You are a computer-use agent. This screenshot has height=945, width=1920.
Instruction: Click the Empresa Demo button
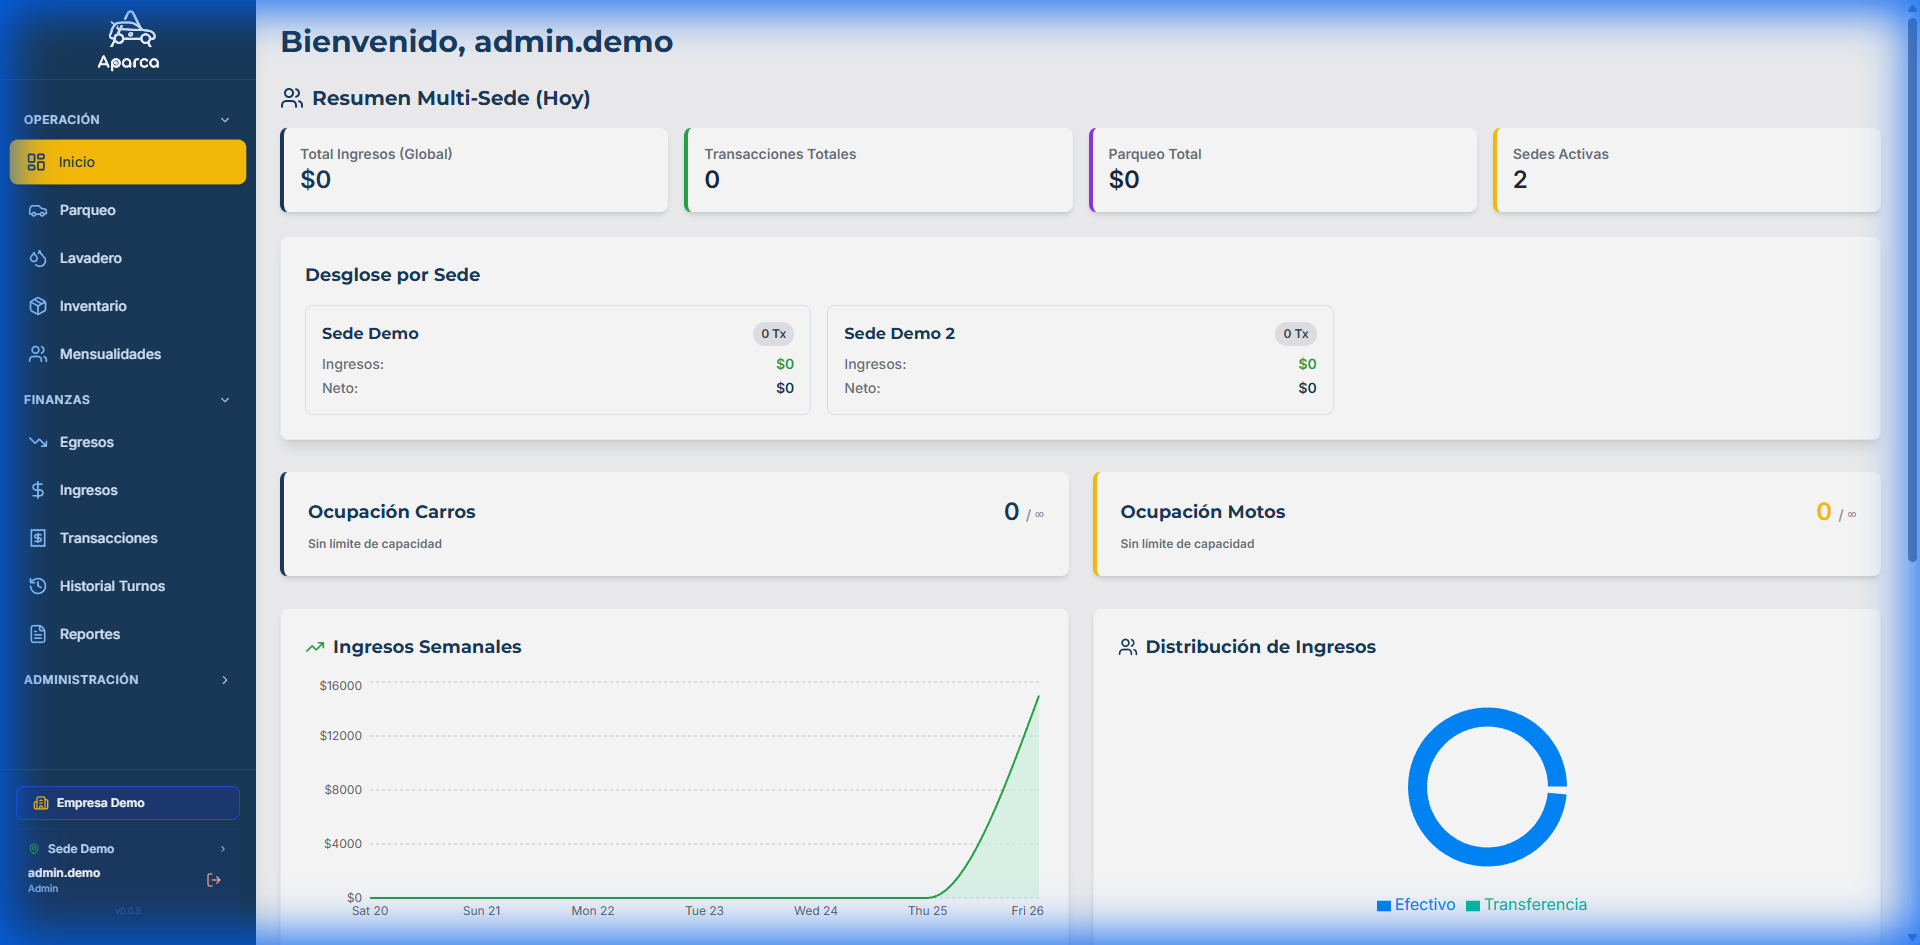pyautogui.click(x=127, y=802)
